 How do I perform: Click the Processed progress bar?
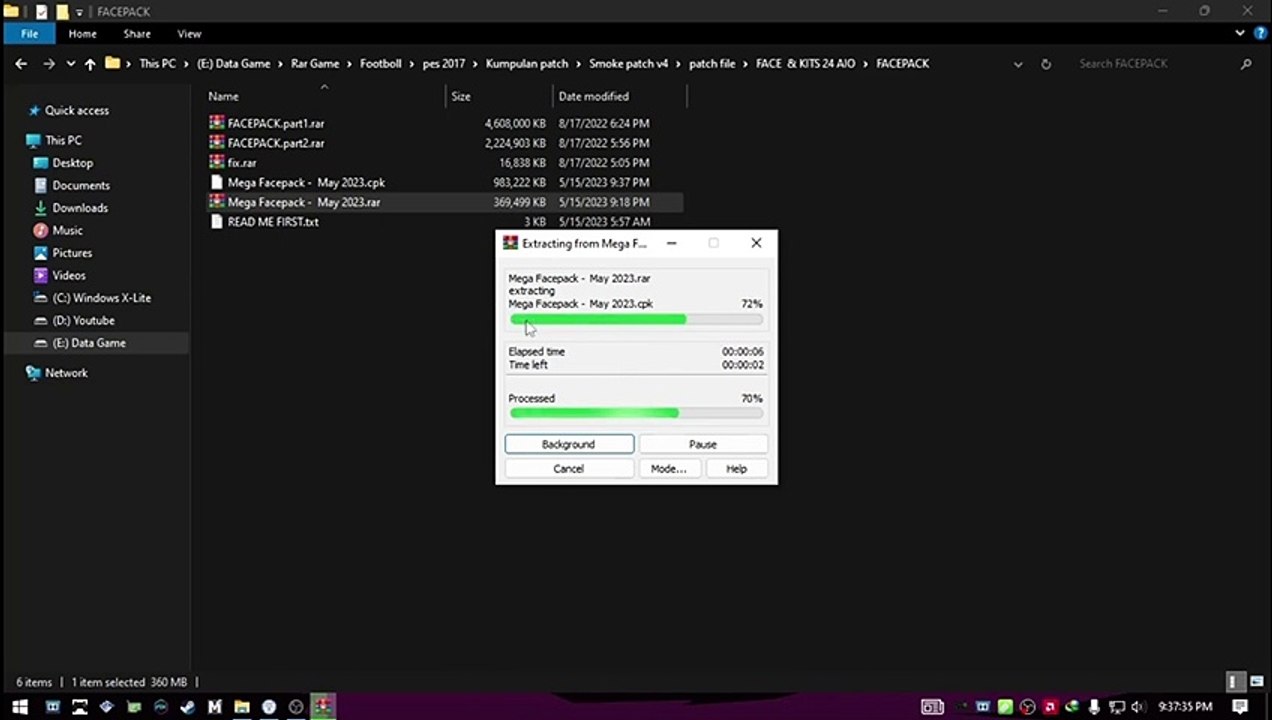pos(636,413)
